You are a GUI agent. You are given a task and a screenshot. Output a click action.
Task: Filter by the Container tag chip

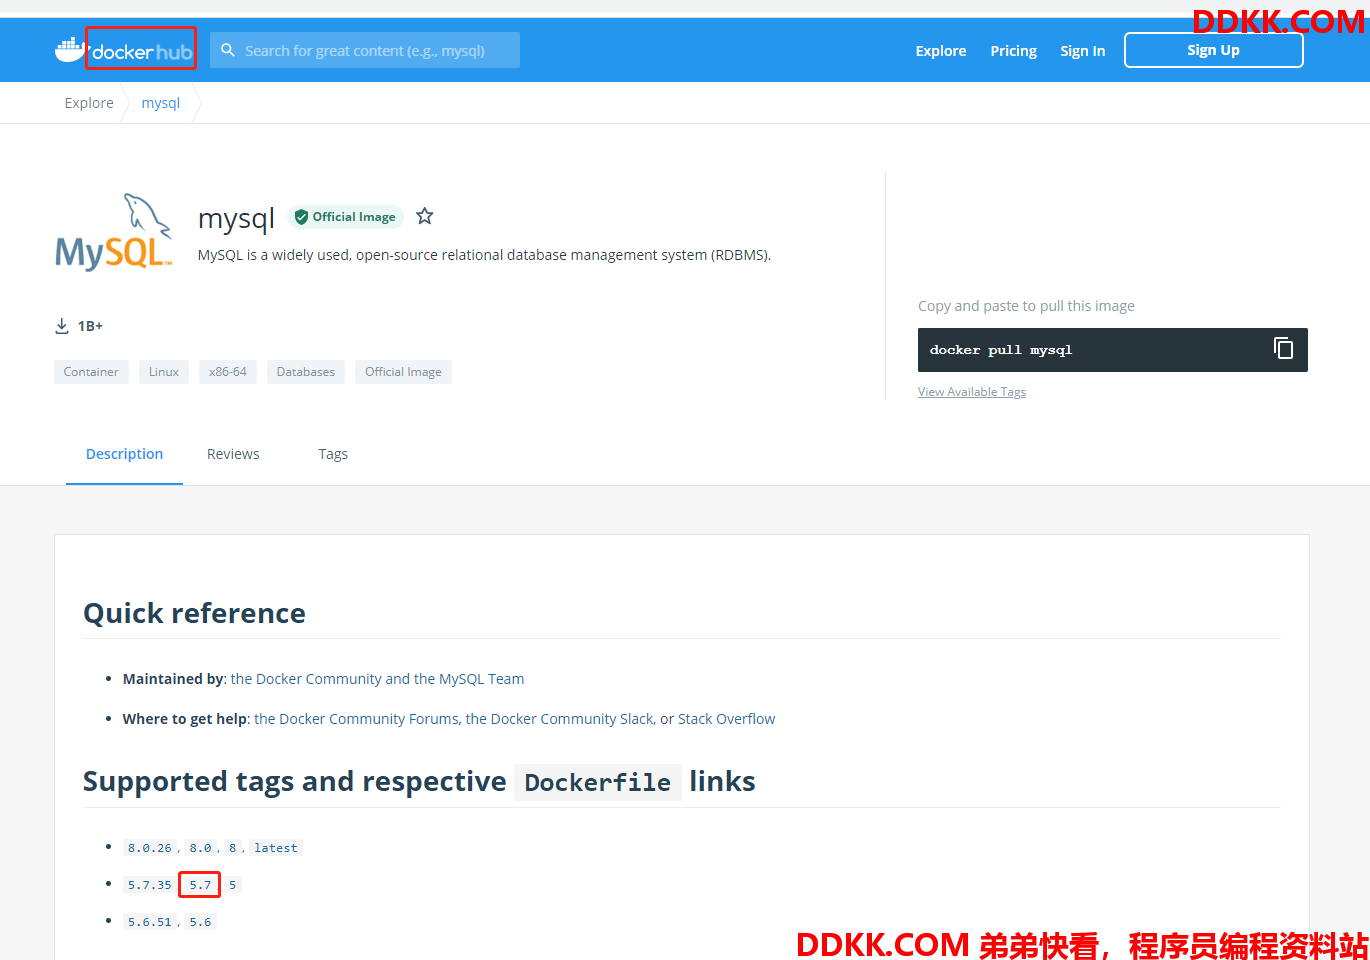click(x=91, y=372)
